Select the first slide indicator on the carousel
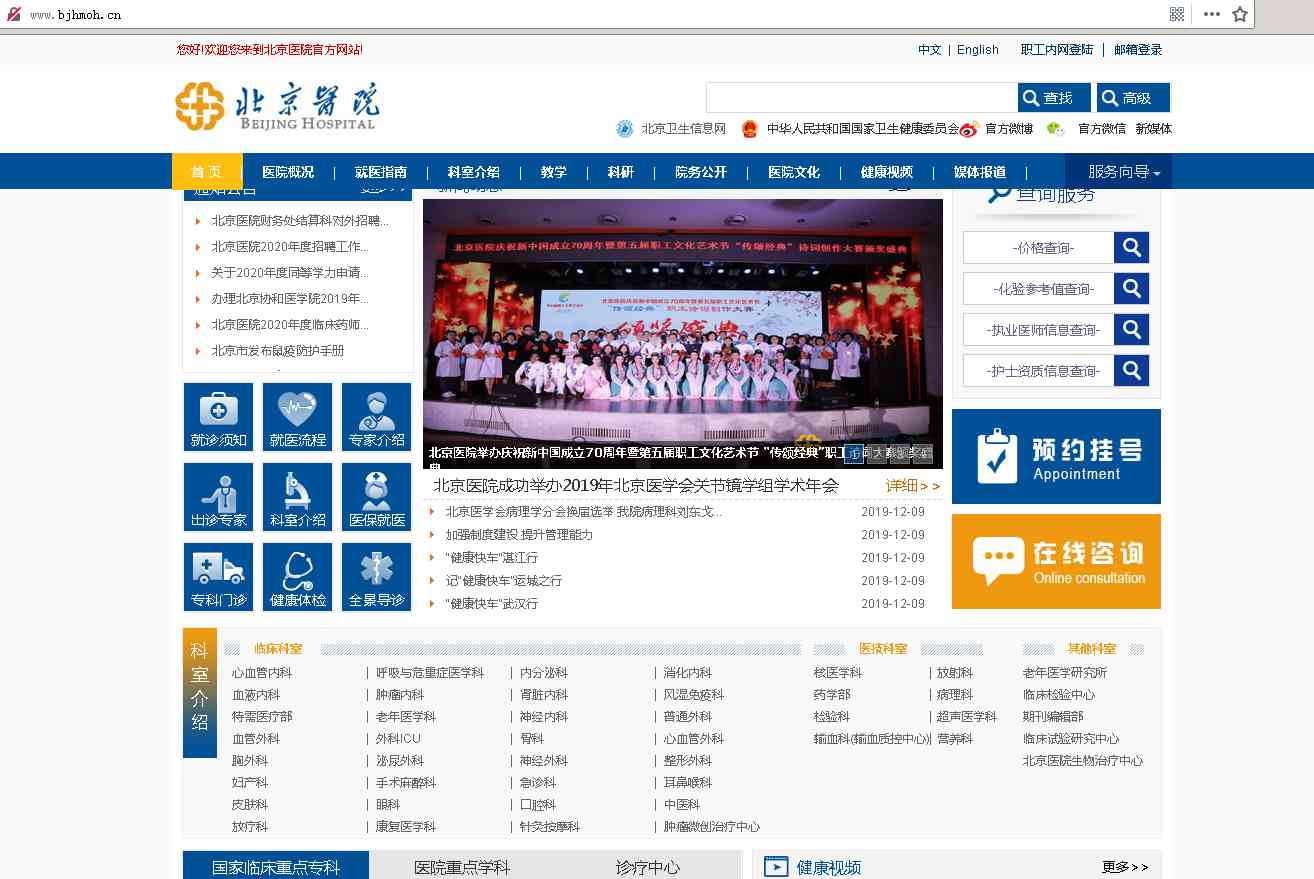 (853, 454)
